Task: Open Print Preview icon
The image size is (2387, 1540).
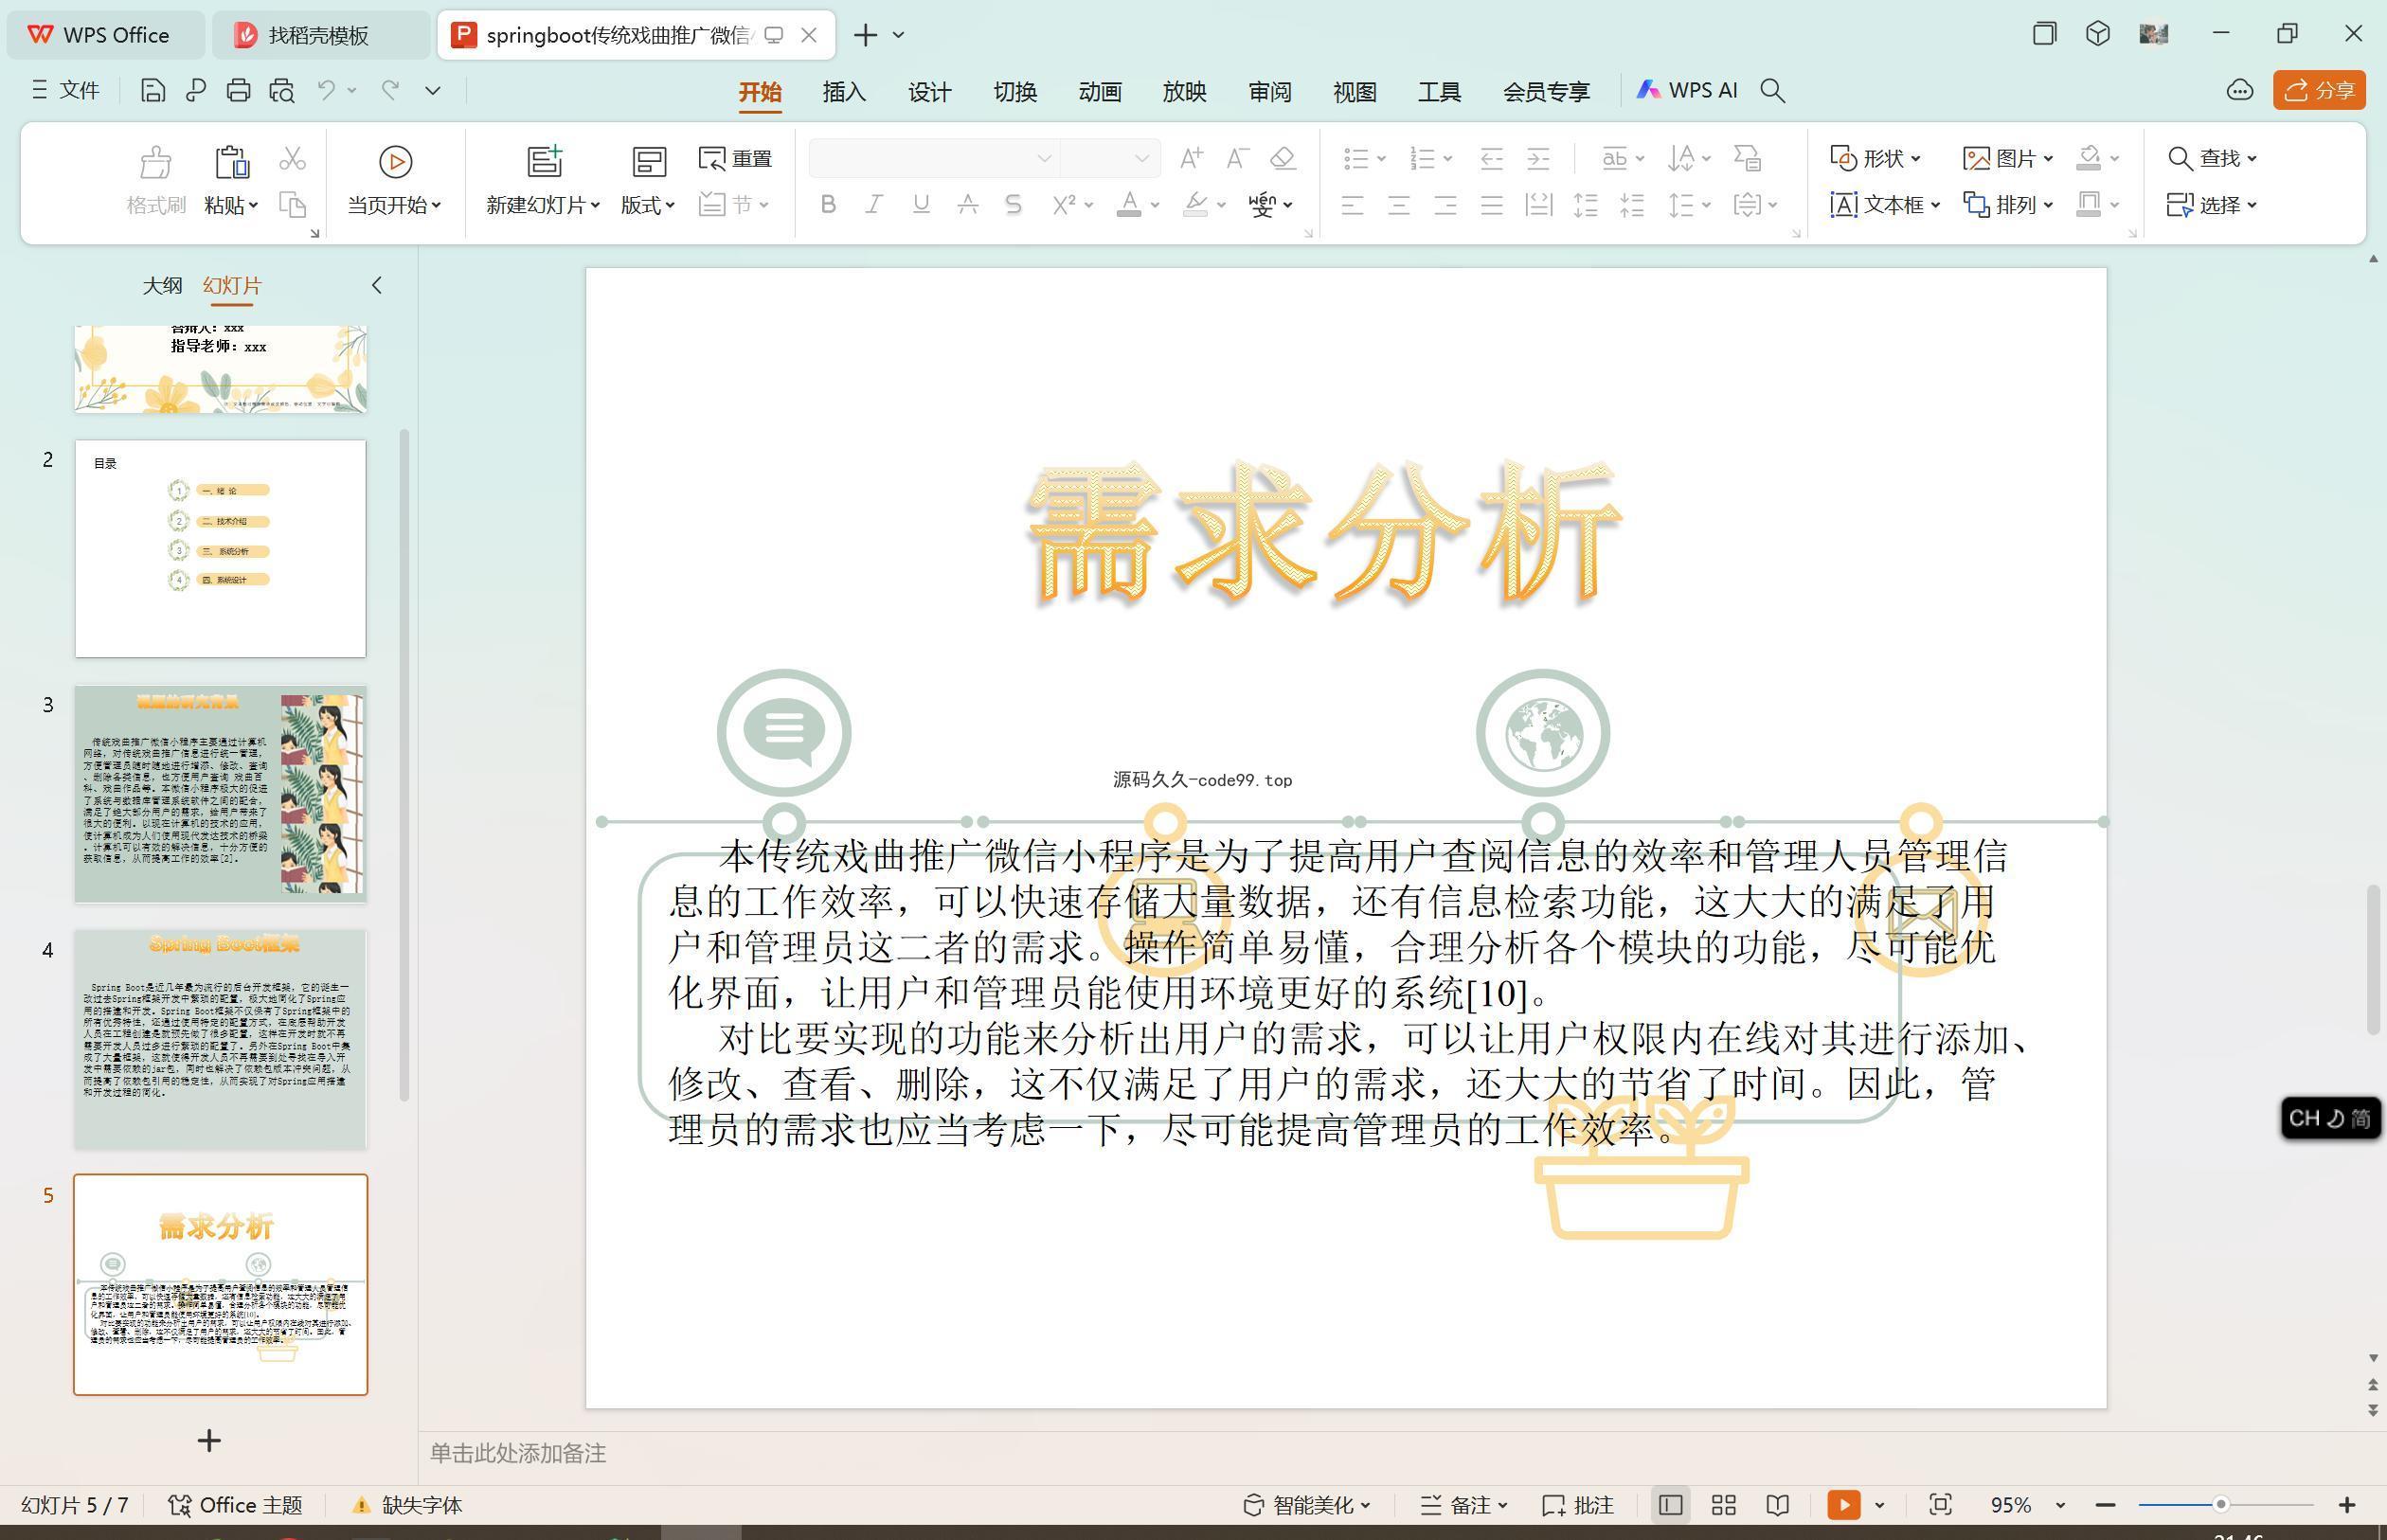Action: pyautogui.click(x=282, y=91)
